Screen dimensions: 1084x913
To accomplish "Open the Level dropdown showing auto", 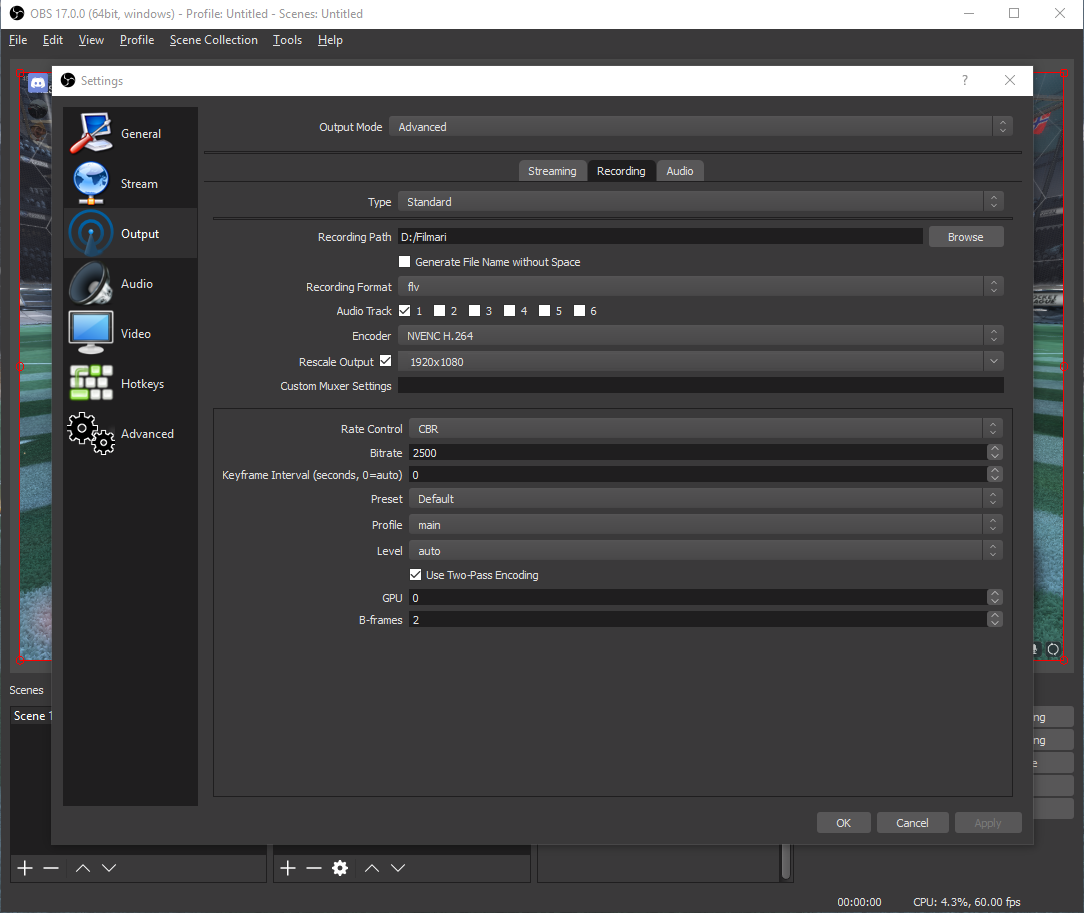I will (705, 551).
